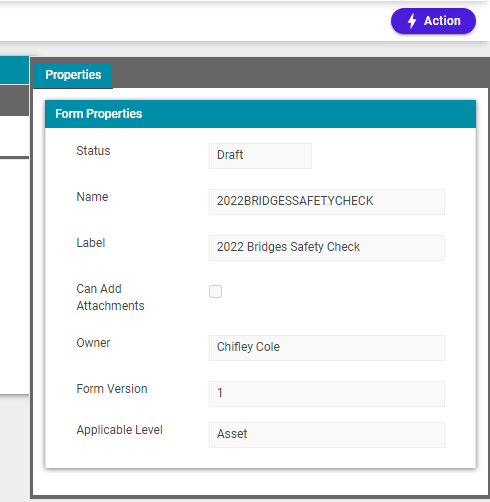This screenshot has height=502, width=490.
Task: Click the Form Version label
Action: point(112,389)
